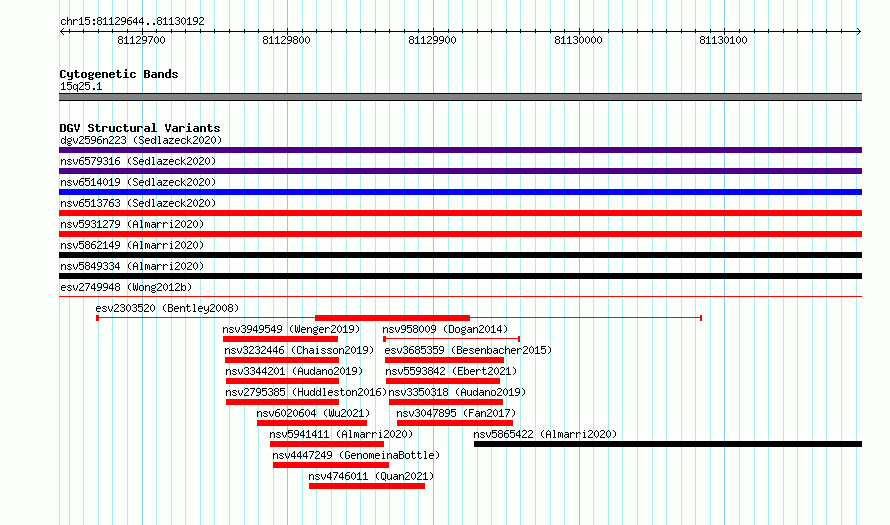Select the black bar for nsv5862149

point(460,255)
